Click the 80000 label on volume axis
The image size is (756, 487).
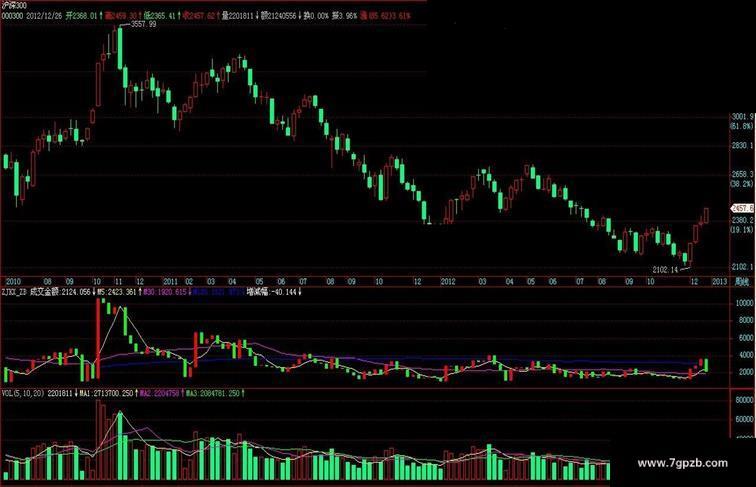(x=744, y=400)
